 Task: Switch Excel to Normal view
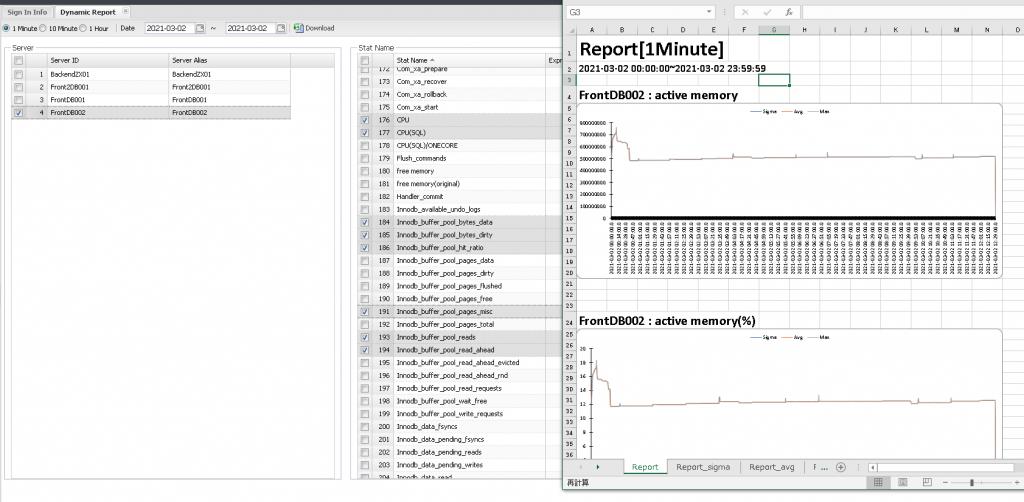click(878, 482)
